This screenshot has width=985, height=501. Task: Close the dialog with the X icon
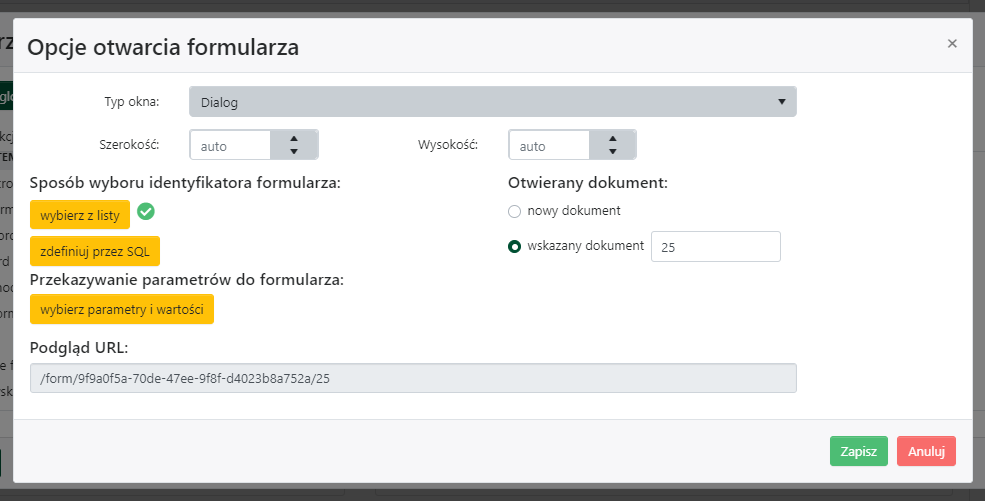pos(951,43)
